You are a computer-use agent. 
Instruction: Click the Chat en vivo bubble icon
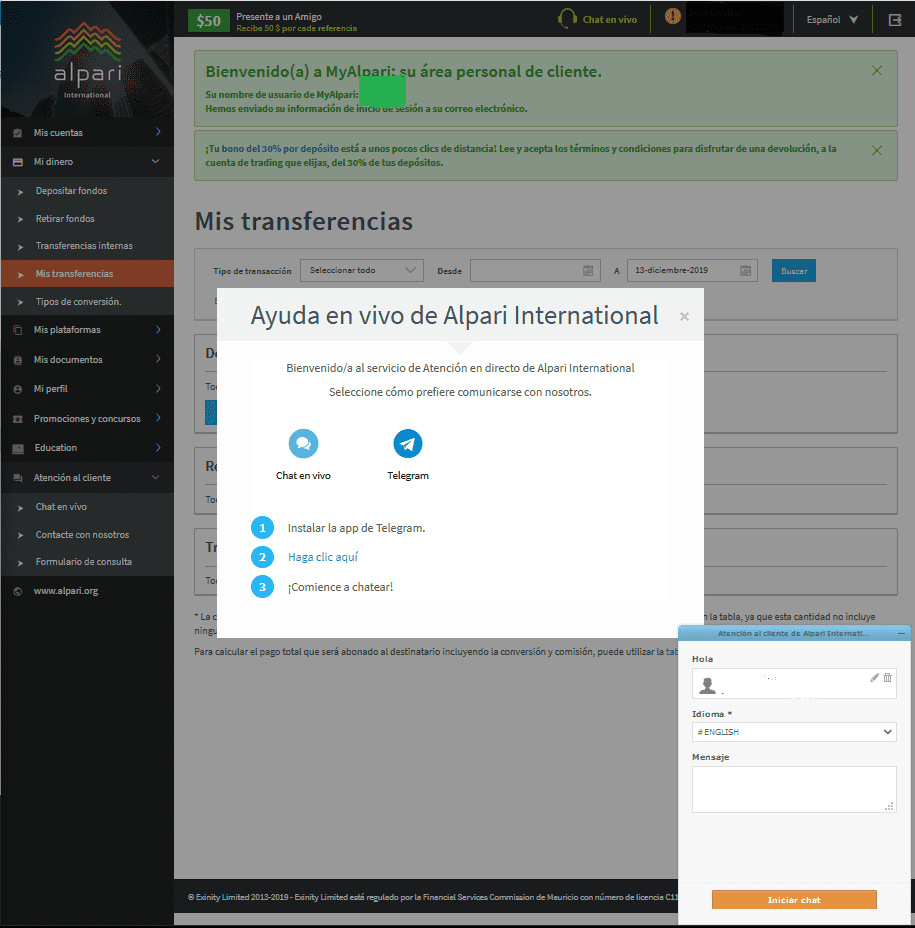tap(303, 444)
